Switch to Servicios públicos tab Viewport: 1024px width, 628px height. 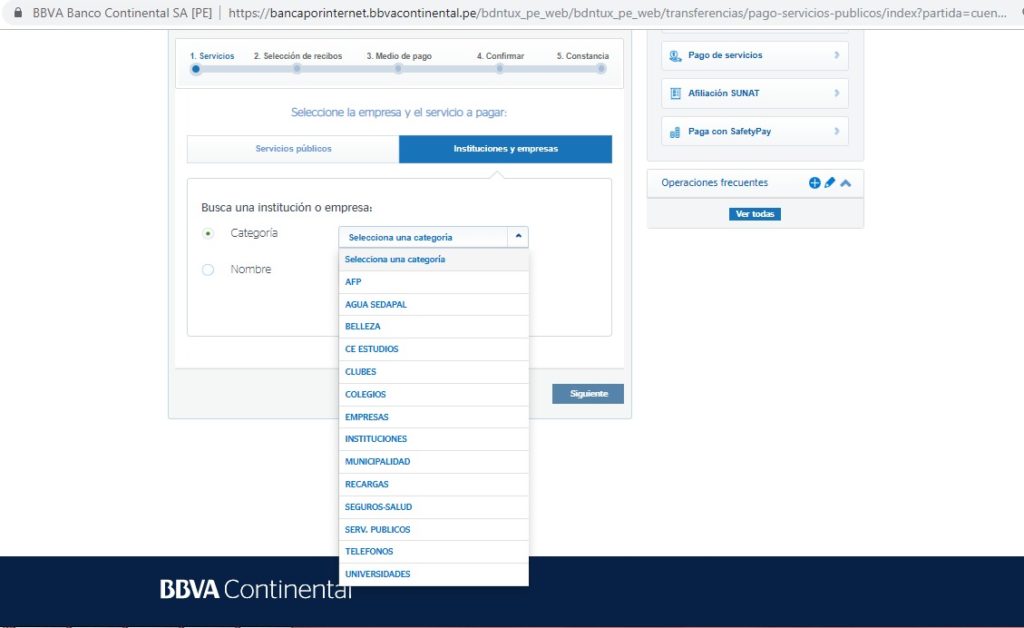click(293, 149)
